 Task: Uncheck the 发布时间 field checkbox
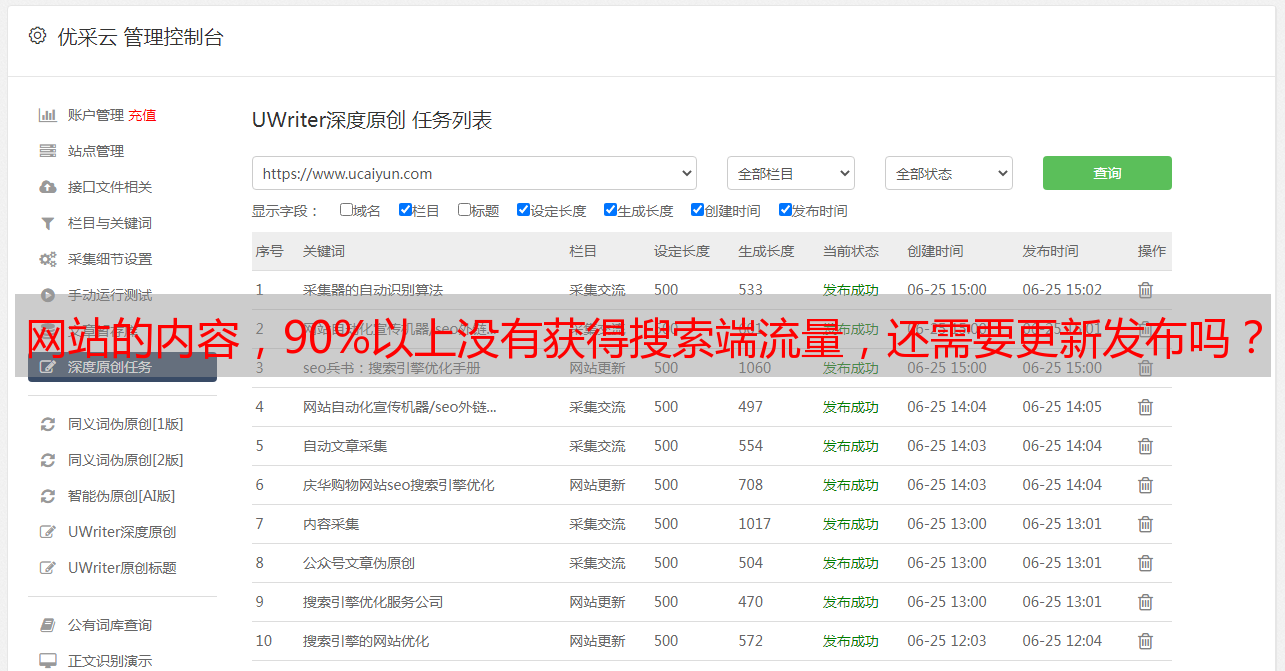pos(785,210)
